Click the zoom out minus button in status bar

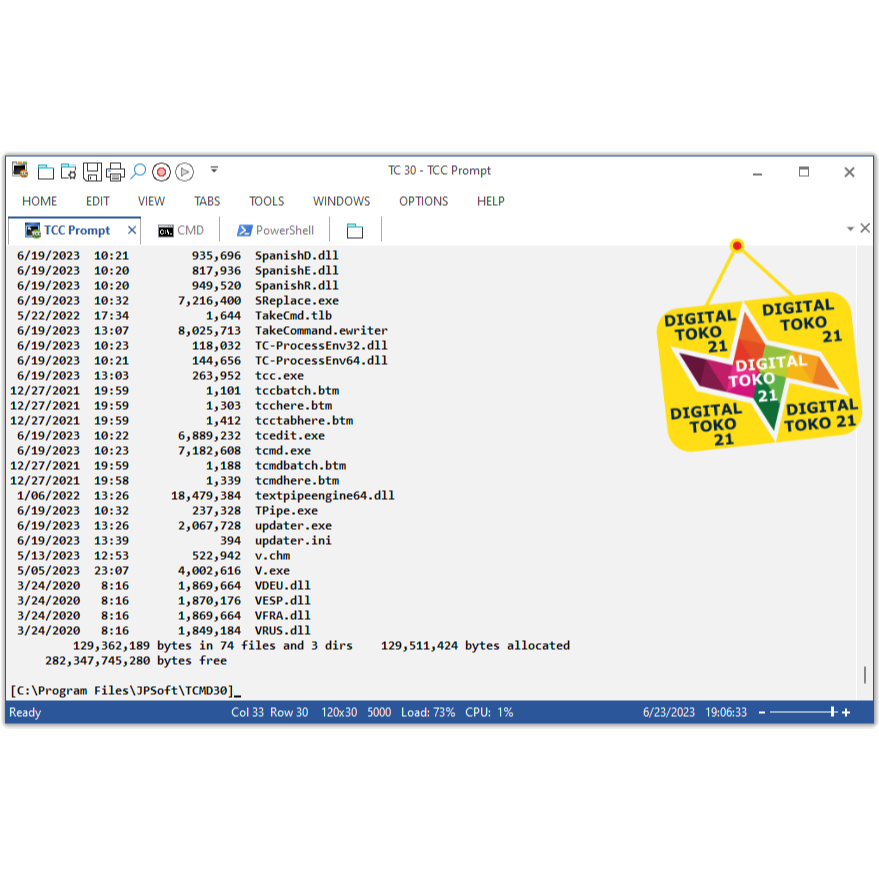coord(762,713)
